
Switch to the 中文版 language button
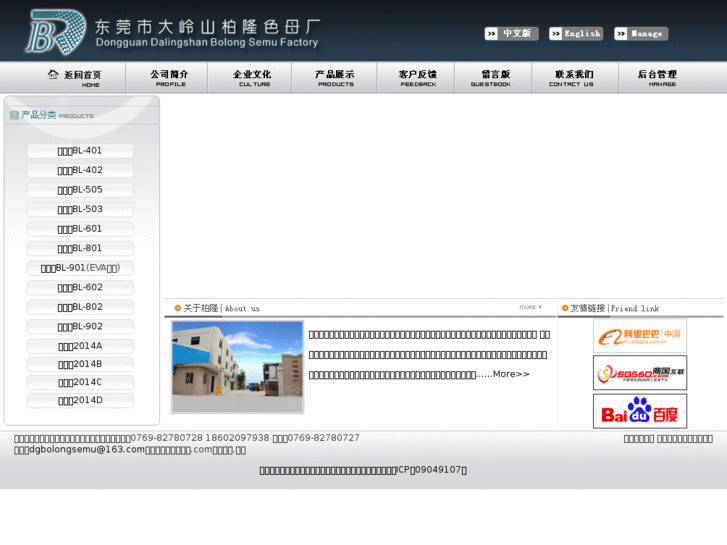pos(511,33)
